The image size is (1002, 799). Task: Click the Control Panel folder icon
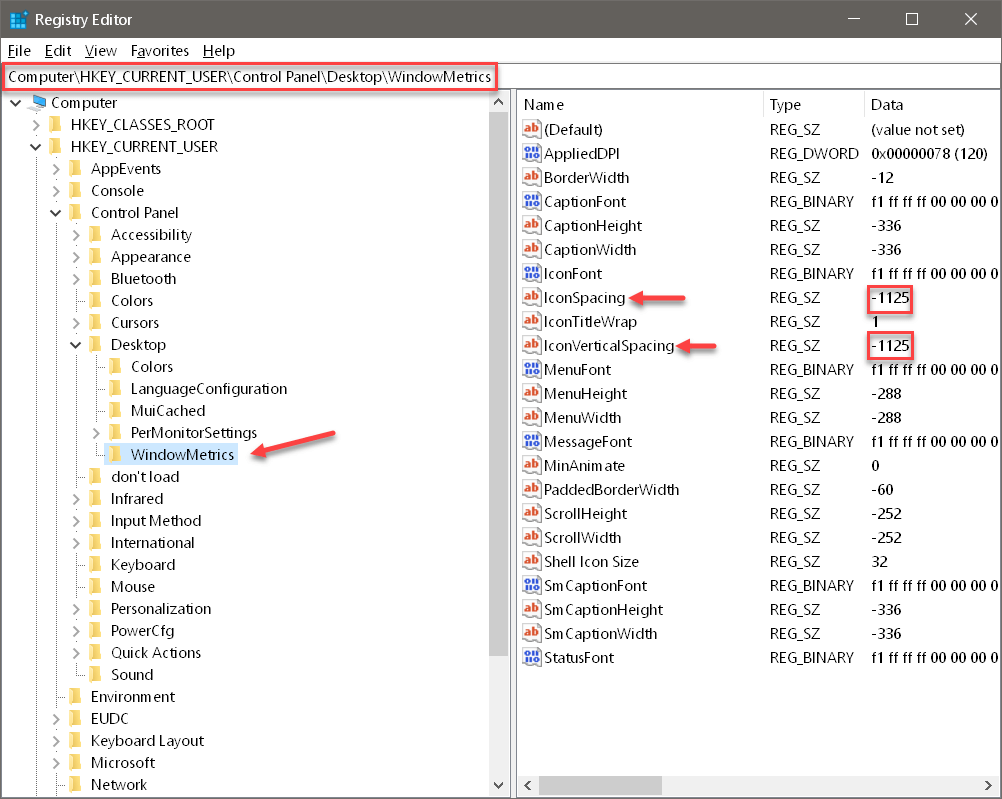pyautogui.click(x=75, y=212)
